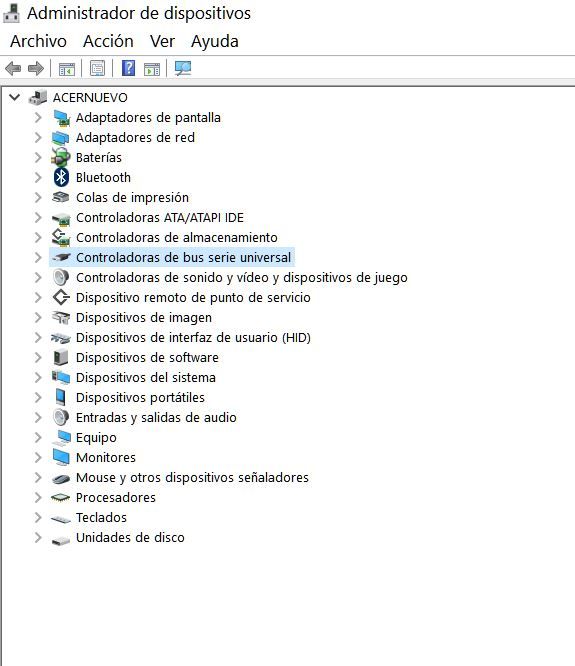Click Scan for hardware changes monitor icon
The image size is (575, 666).
tap(183, 68)
